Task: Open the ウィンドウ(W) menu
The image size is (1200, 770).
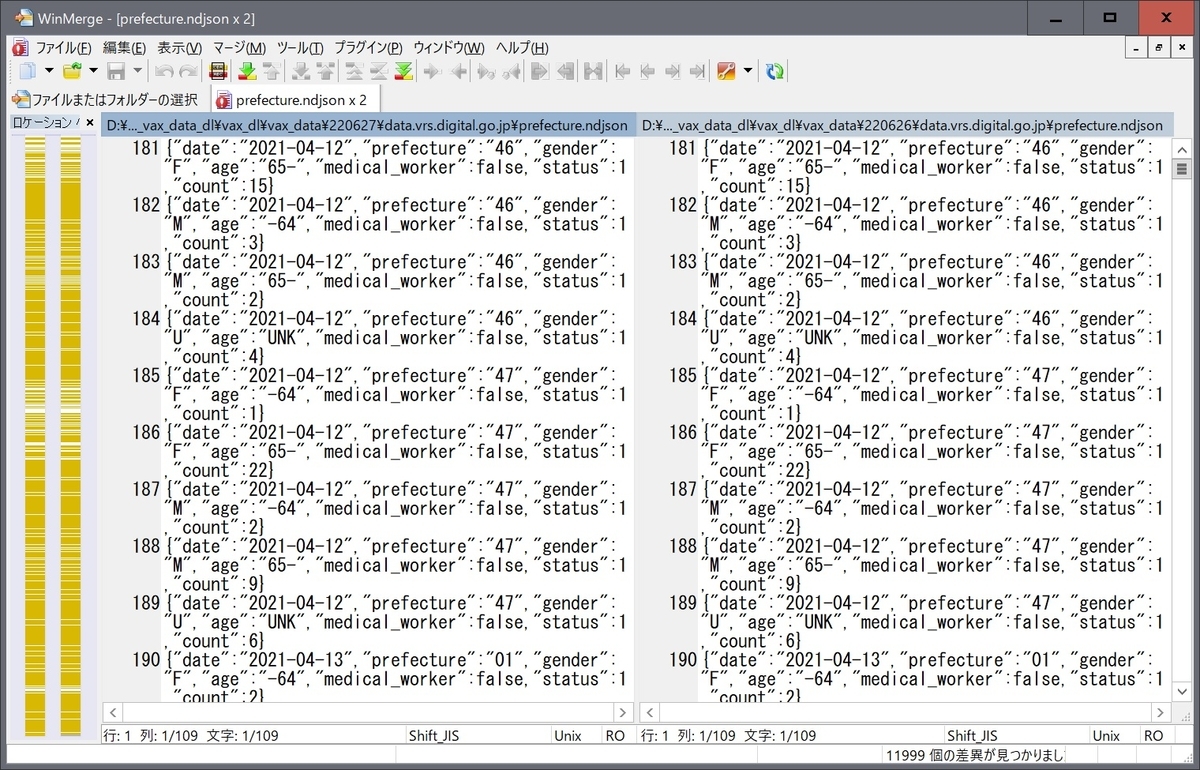Action: click(449, 48)
